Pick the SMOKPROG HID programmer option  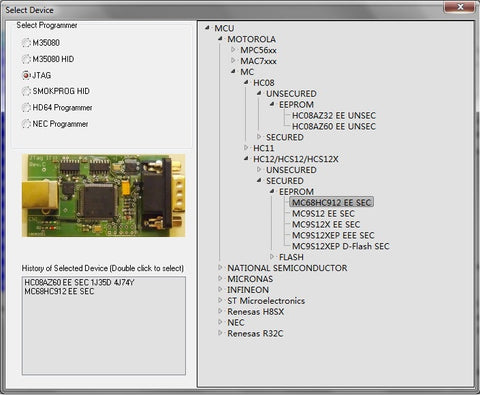pos(26,91)
